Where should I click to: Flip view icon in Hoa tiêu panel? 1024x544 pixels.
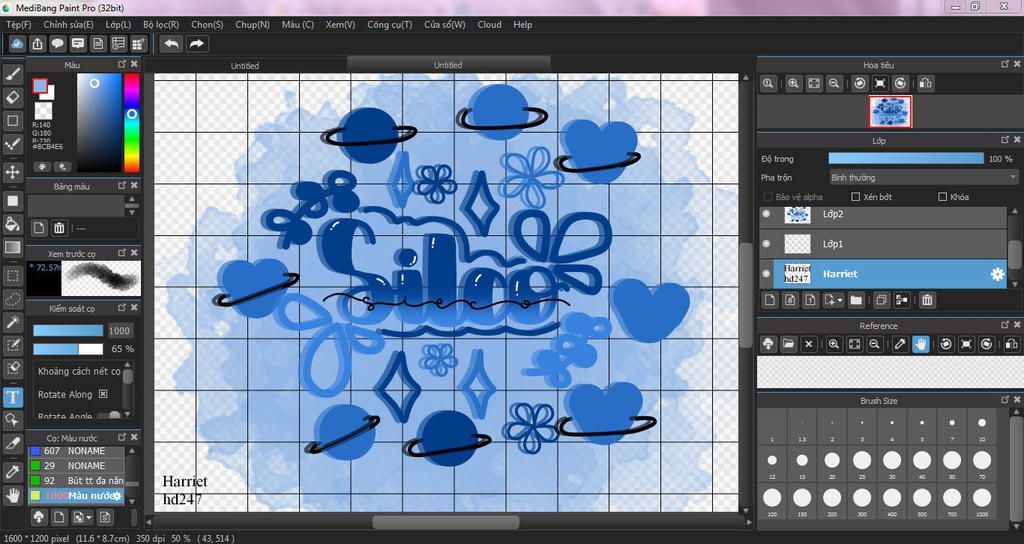(x=925, y=83)
